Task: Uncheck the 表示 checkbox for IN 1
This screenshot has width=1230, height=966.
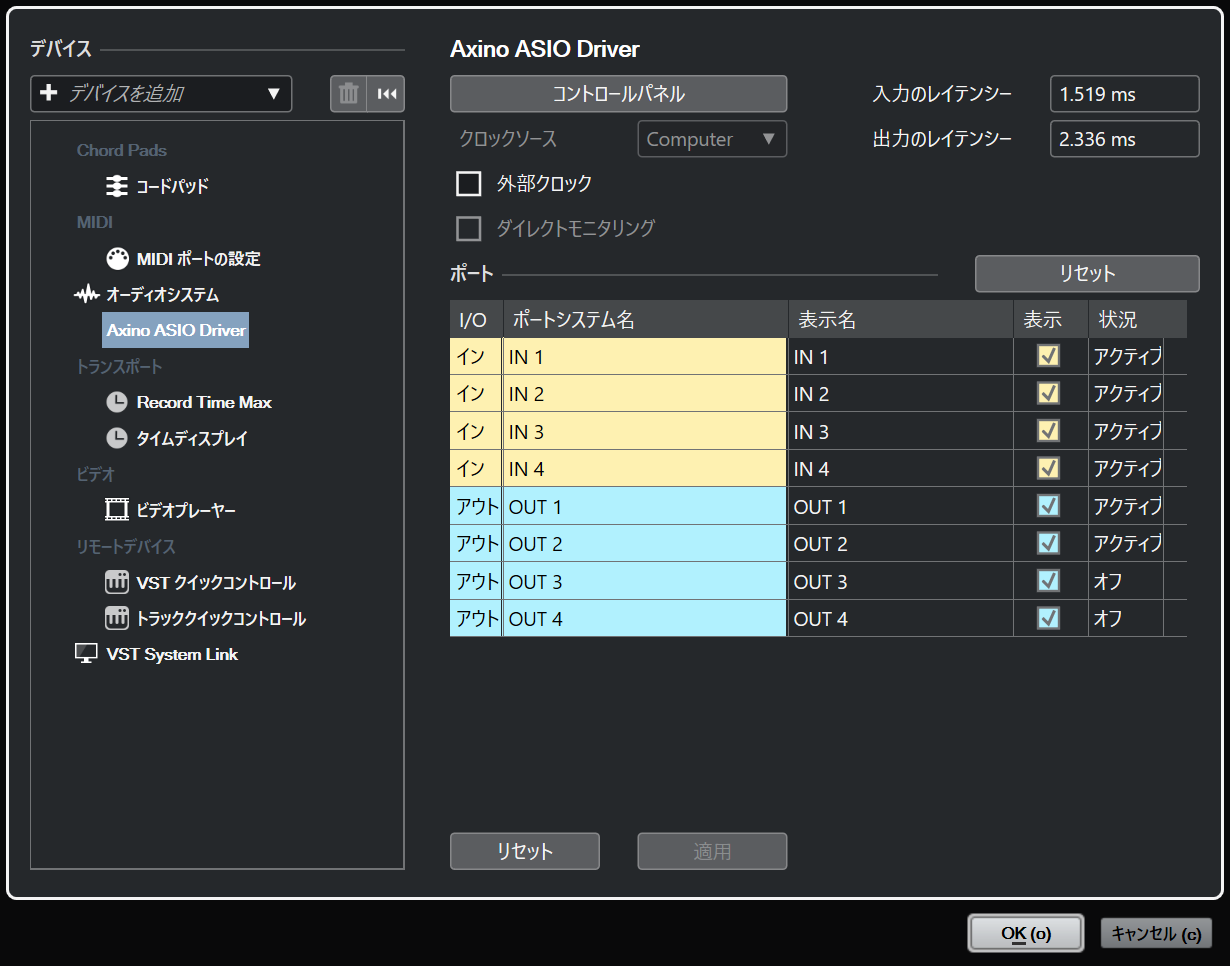Action: coord(1048,356)
